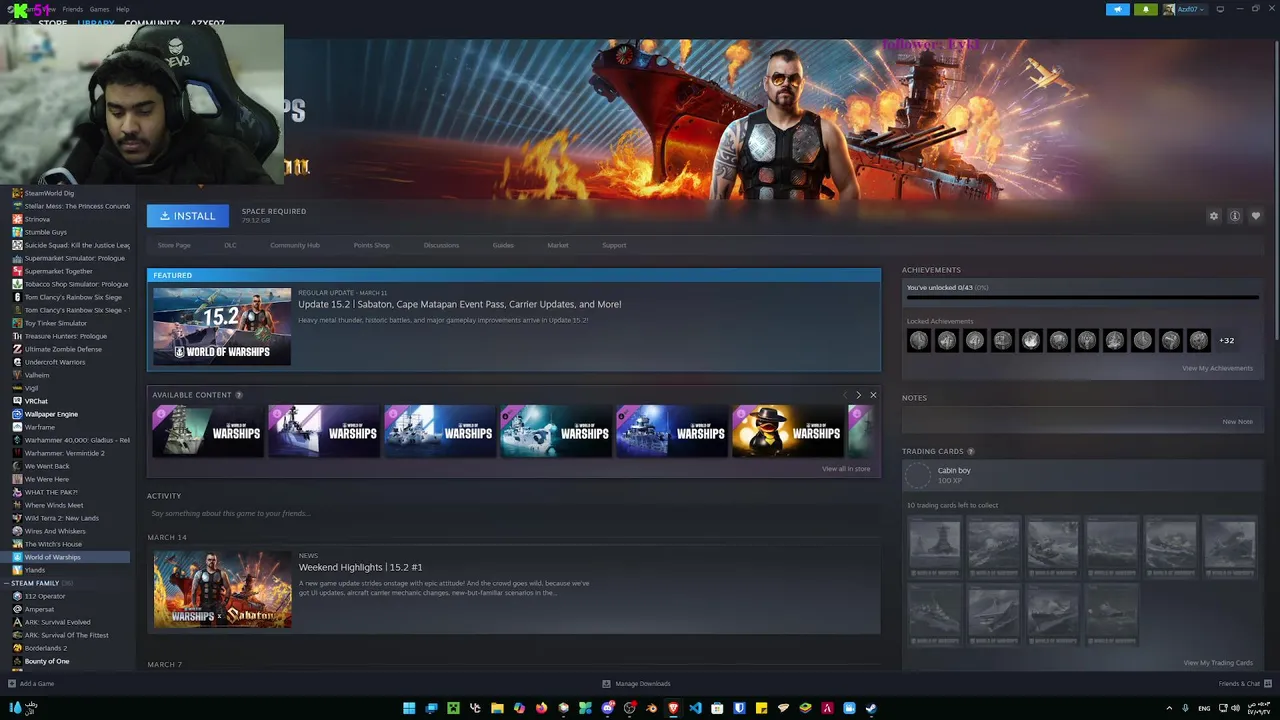Image resolution: width=1280 pixels, height=720 pixels.
Task: Open the Community Hub tab
Action: click(x=295, y=245)
